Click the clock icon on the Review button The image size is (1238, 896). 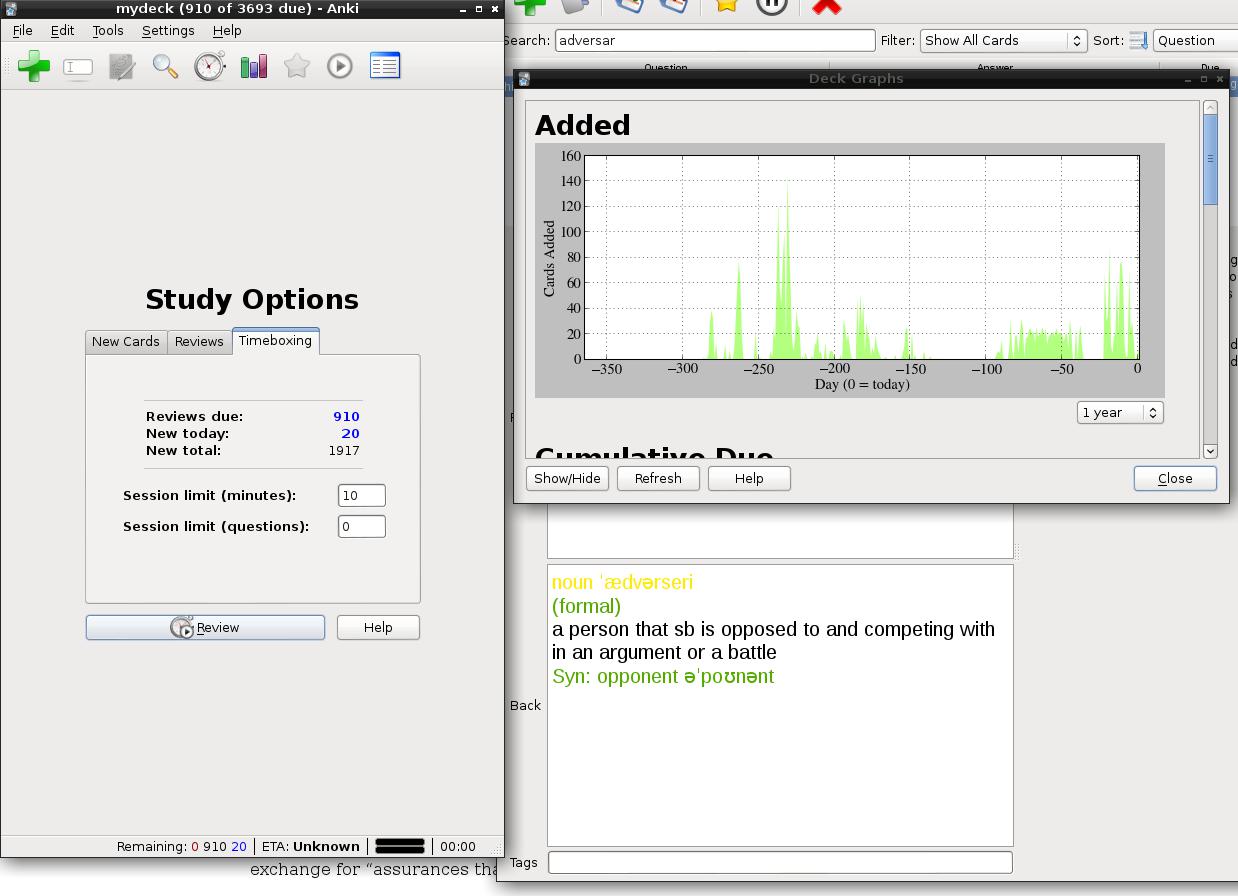(182, 628)
